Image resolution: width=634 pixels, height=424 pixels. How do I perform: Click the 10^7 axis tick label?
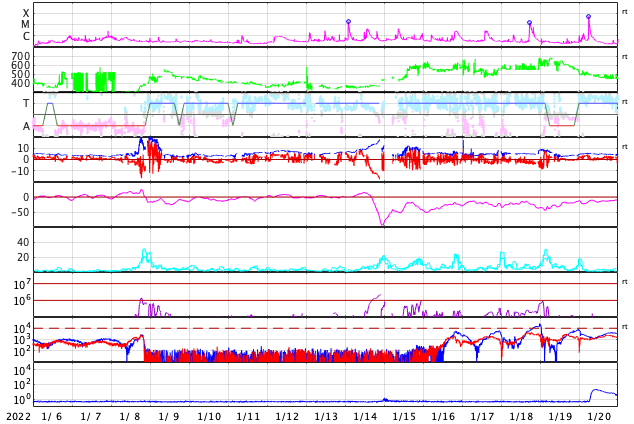pyautogui.click(x=21, y=285)
